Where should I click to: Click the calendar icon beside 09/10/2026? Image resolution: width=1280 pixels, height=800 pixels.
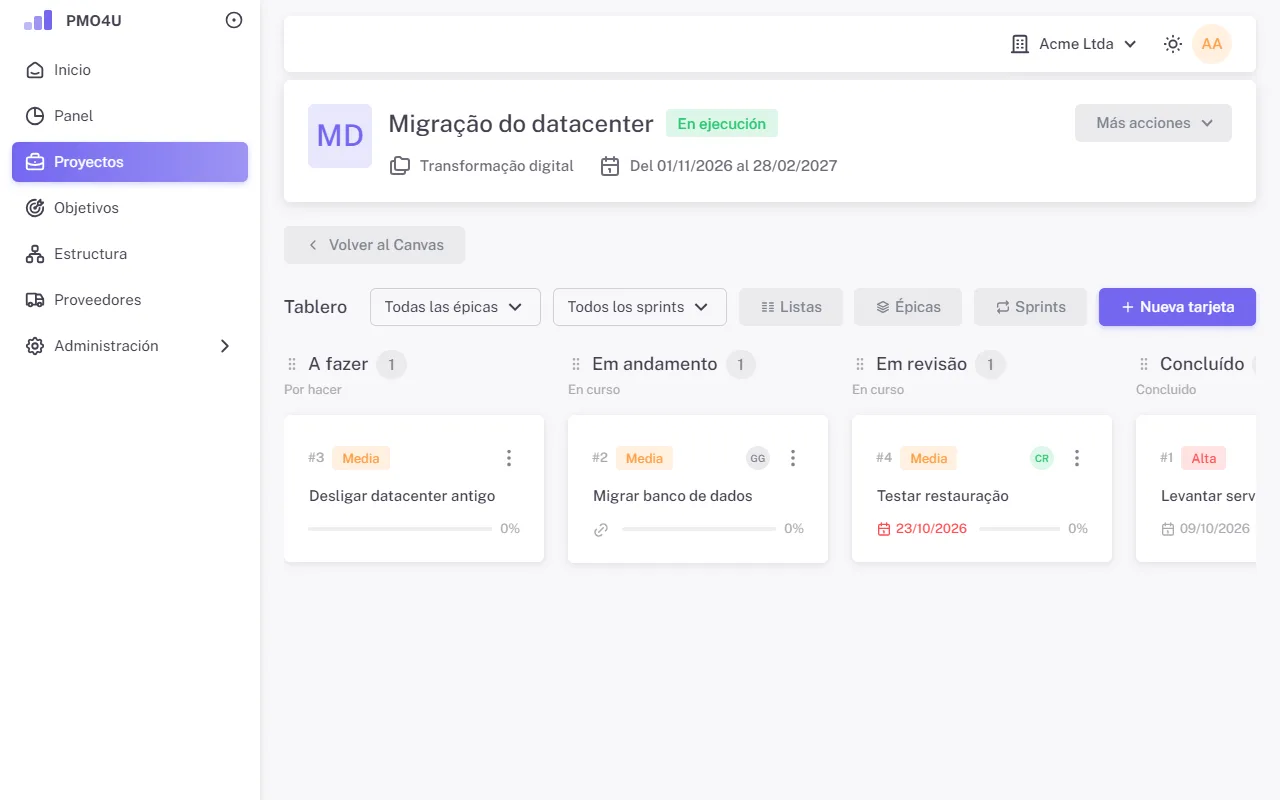tap(1168, 529)
